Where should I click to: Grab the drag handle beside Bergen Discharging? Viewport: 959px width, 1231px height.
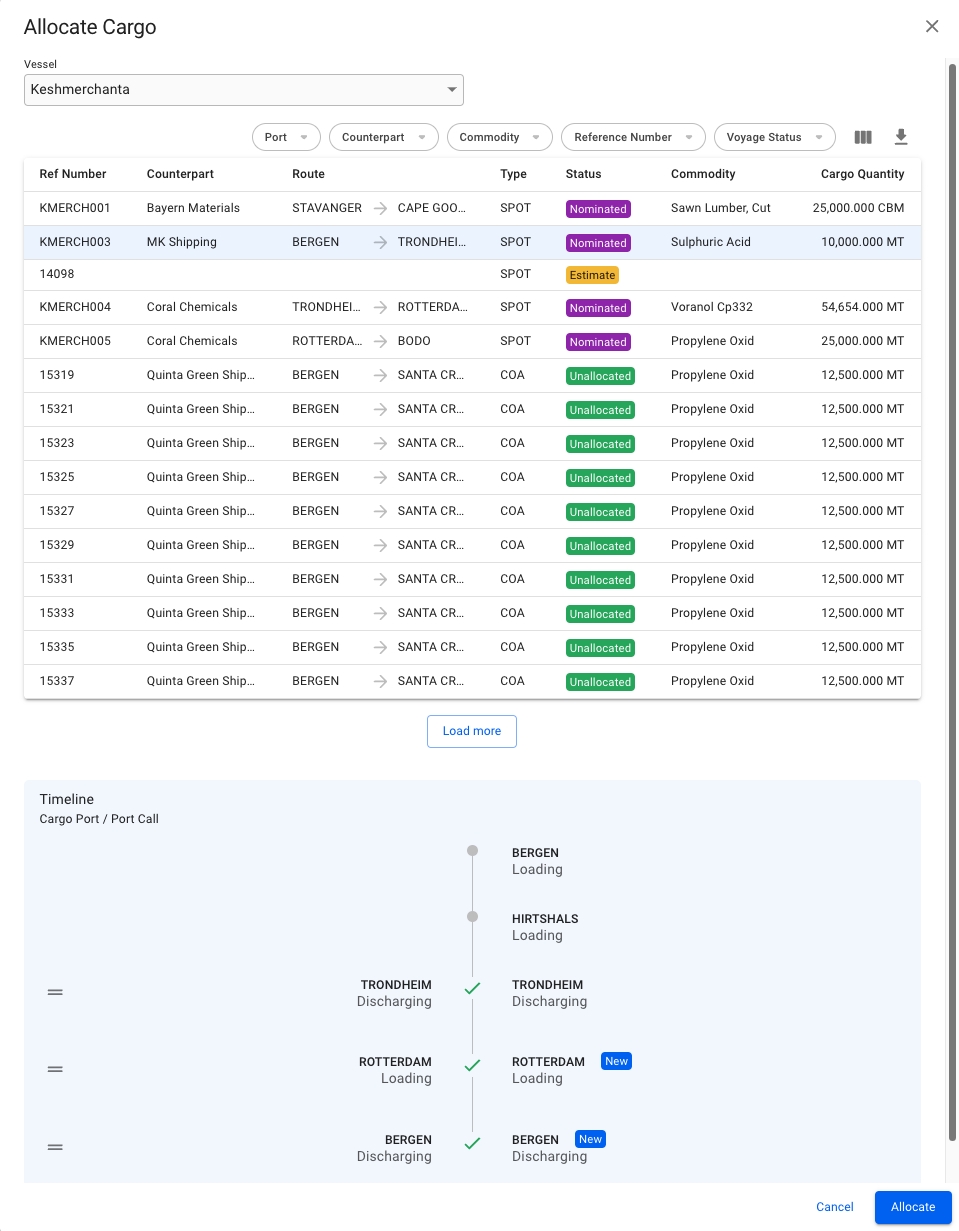coord(55,1147)
